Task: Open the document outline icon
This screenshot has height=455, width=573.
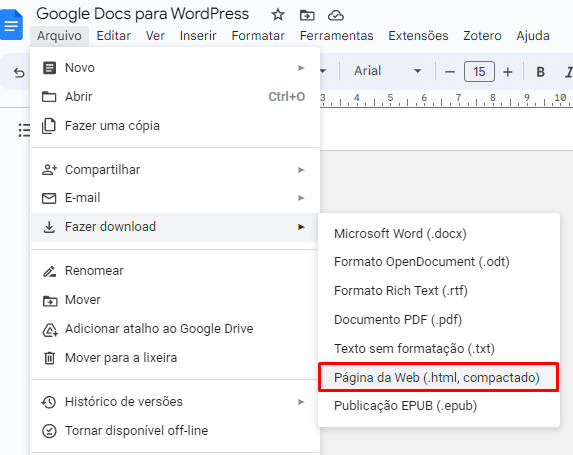Action: click(x=24, y=130)
